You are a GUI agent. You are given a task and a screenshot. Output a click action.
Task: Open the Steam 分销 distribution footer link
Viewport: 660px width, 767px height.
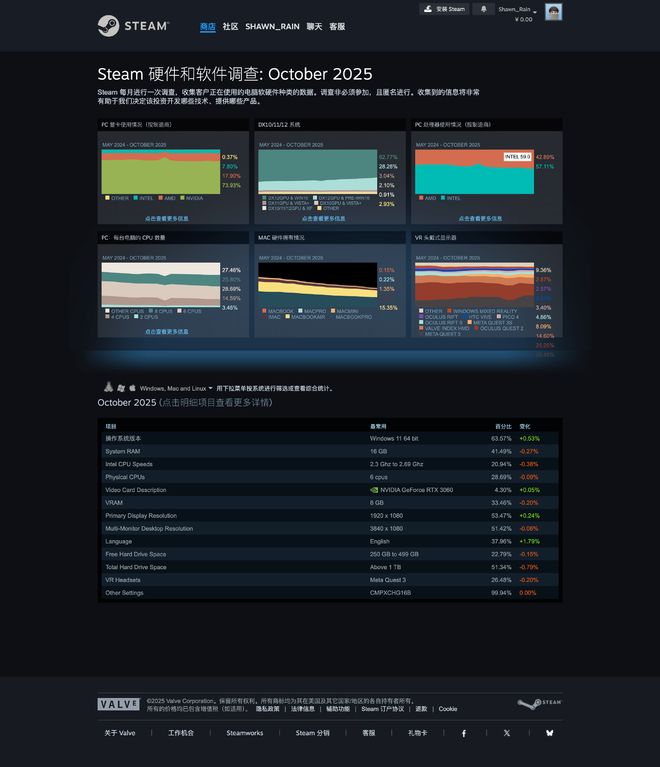pos(312,733)
